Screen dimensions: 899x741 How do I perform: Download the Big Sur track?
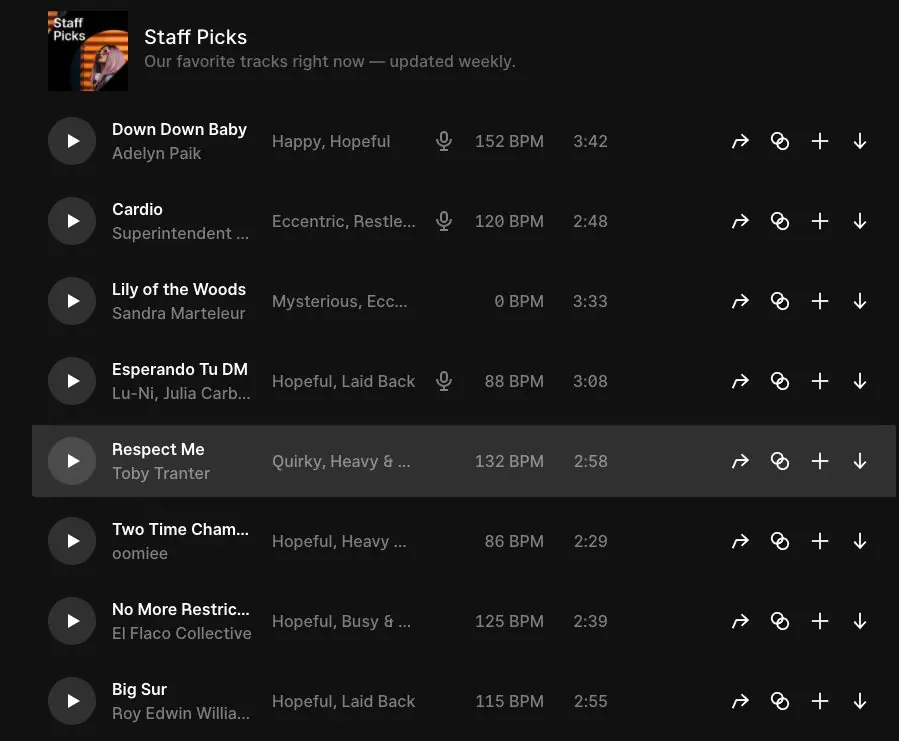coord(860,701)
